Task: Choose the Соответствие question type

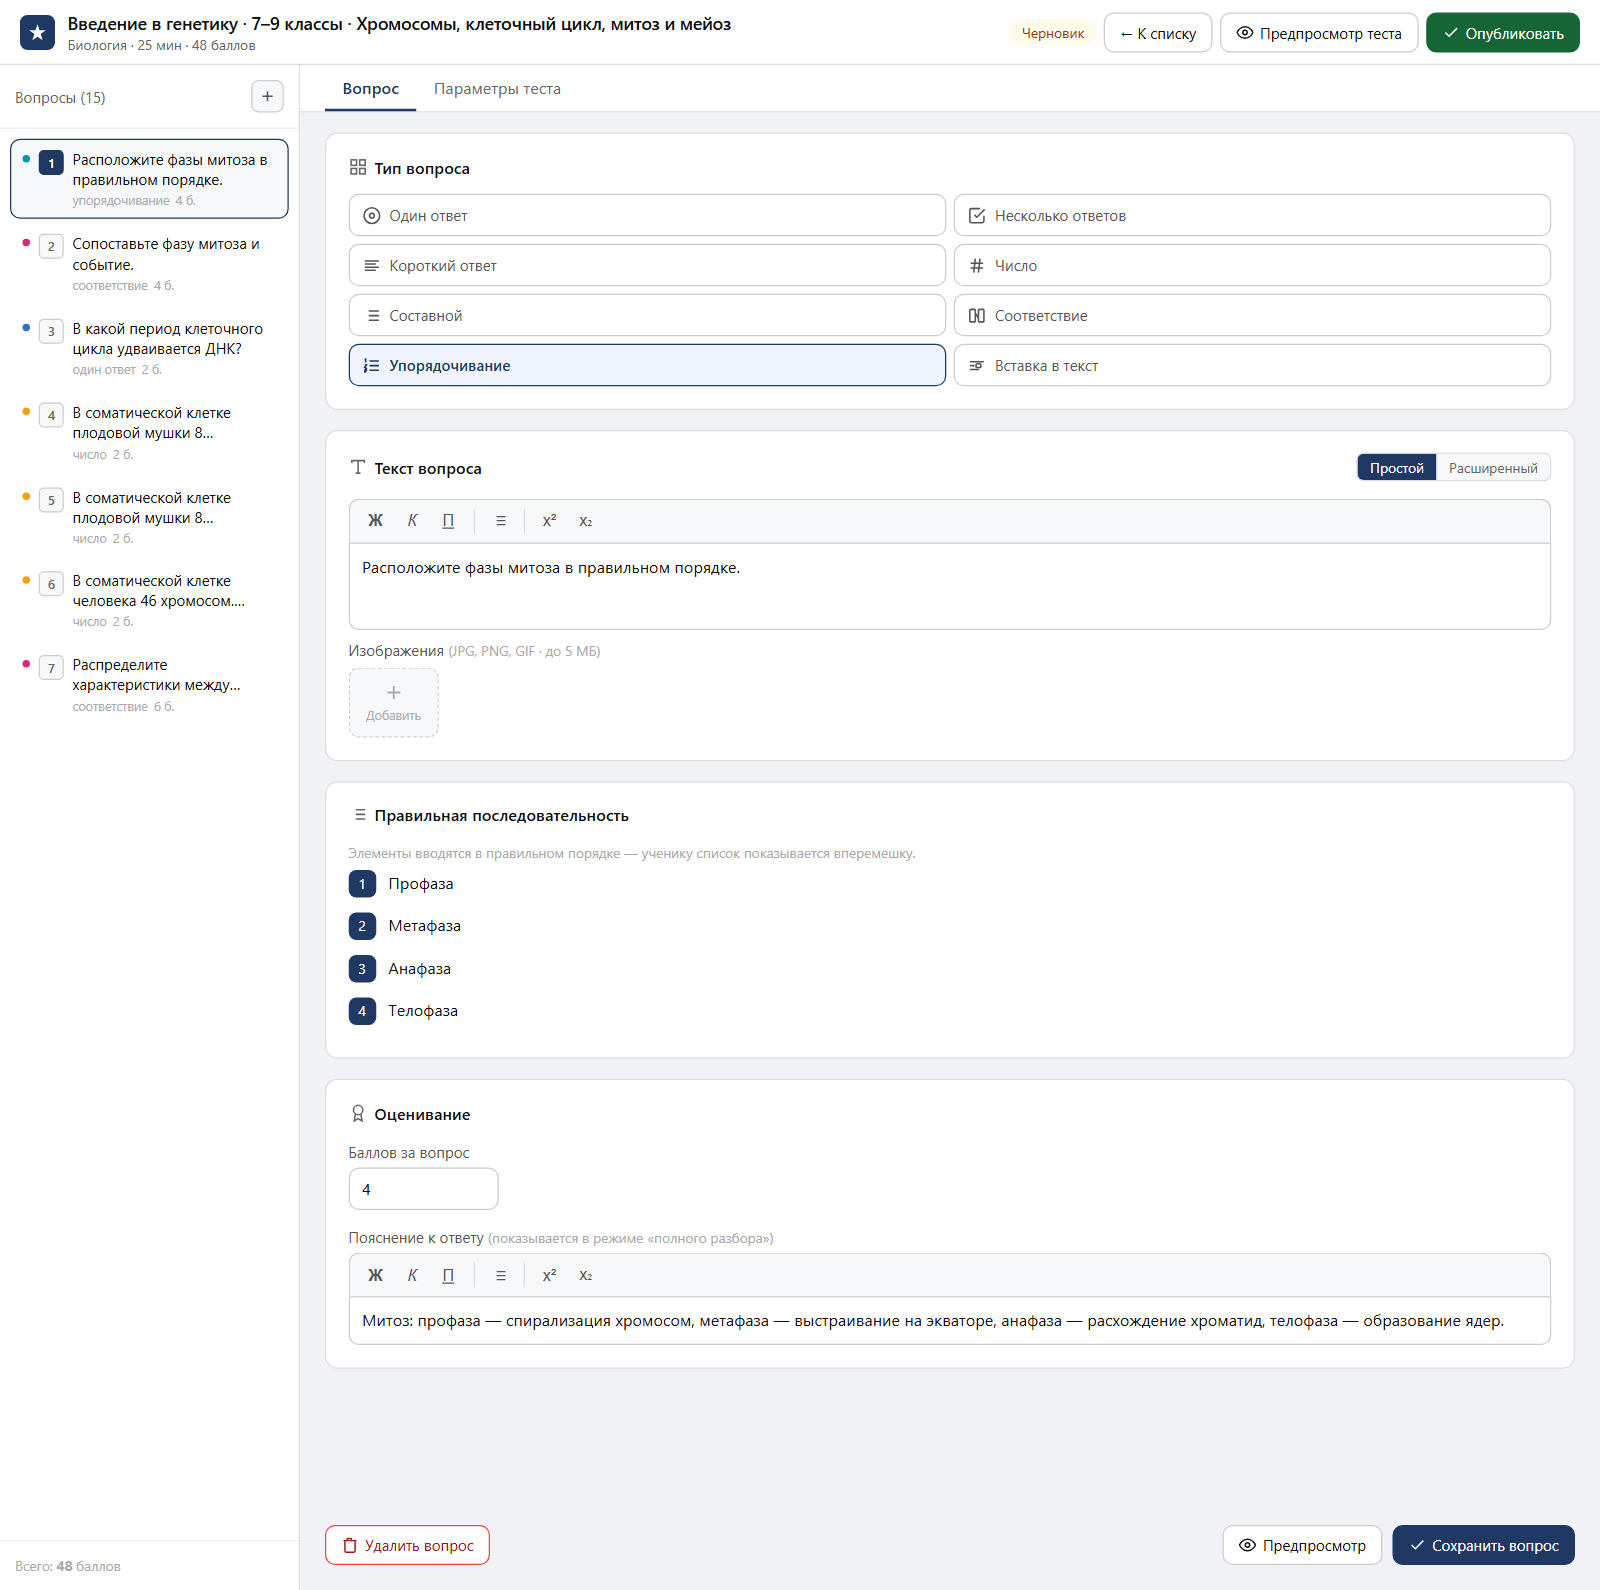Action: coord(1252,315)
